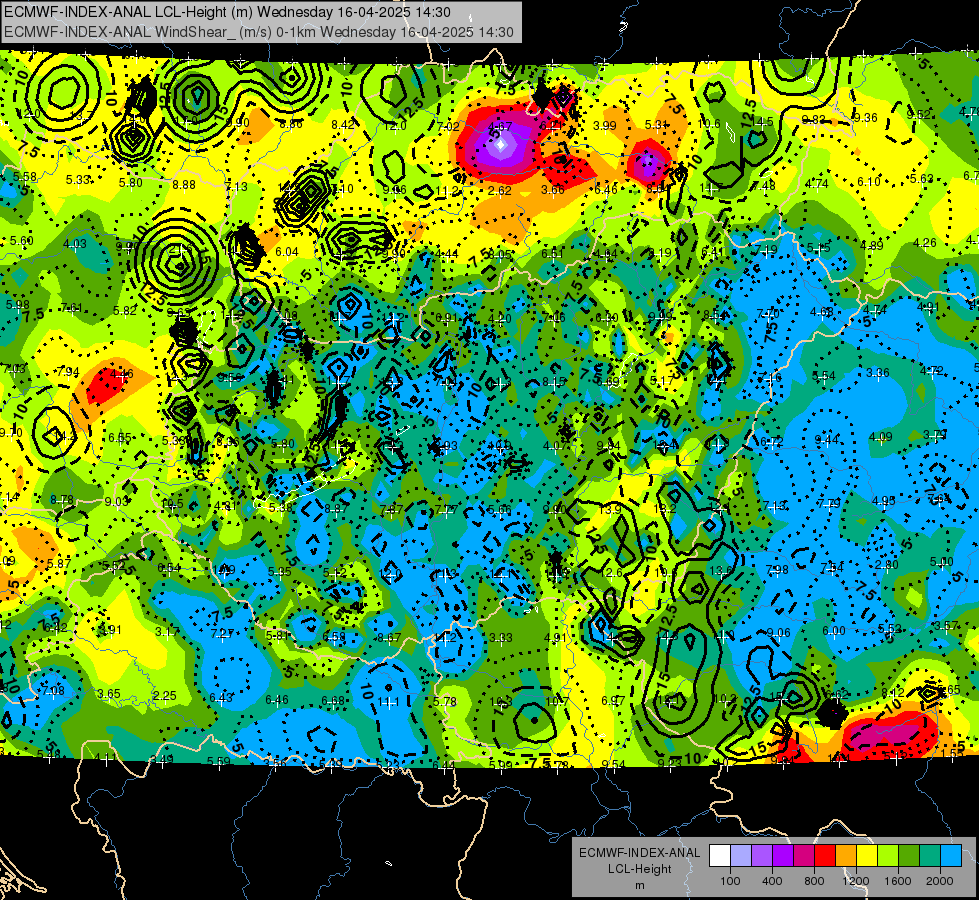Click the legend tick label 100
The height and width of the screenshot is (900, 979).
coord(730,881)
